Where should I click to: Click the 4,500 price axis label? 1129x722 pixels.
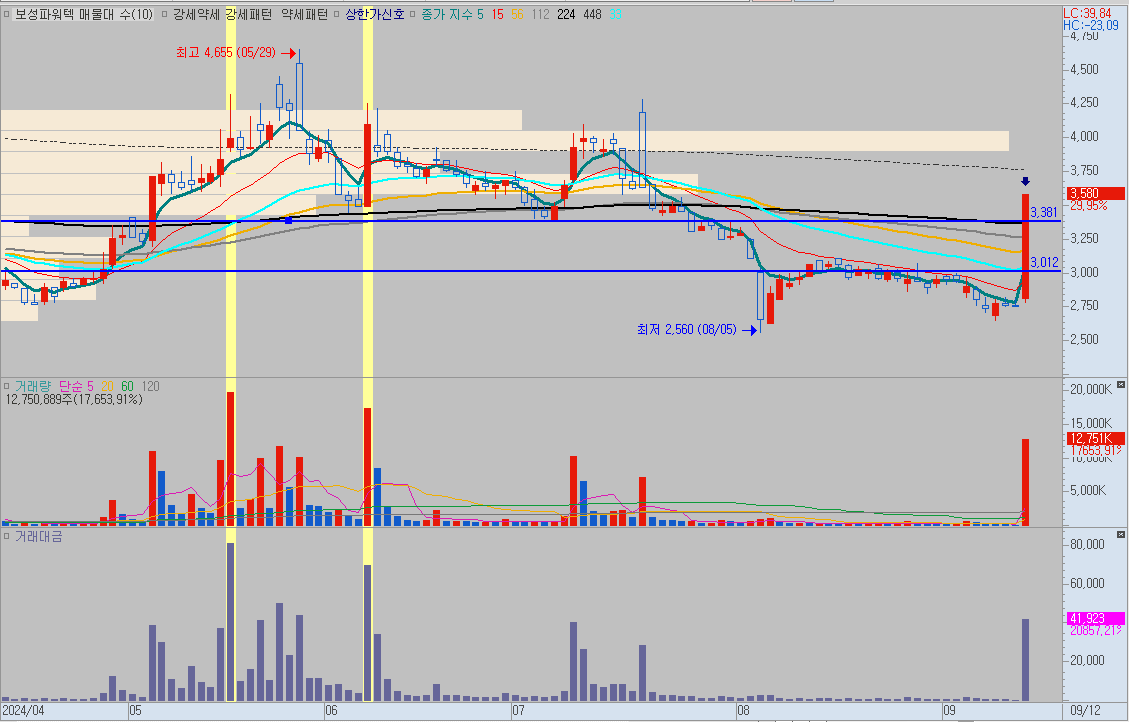pos(1084,69)
